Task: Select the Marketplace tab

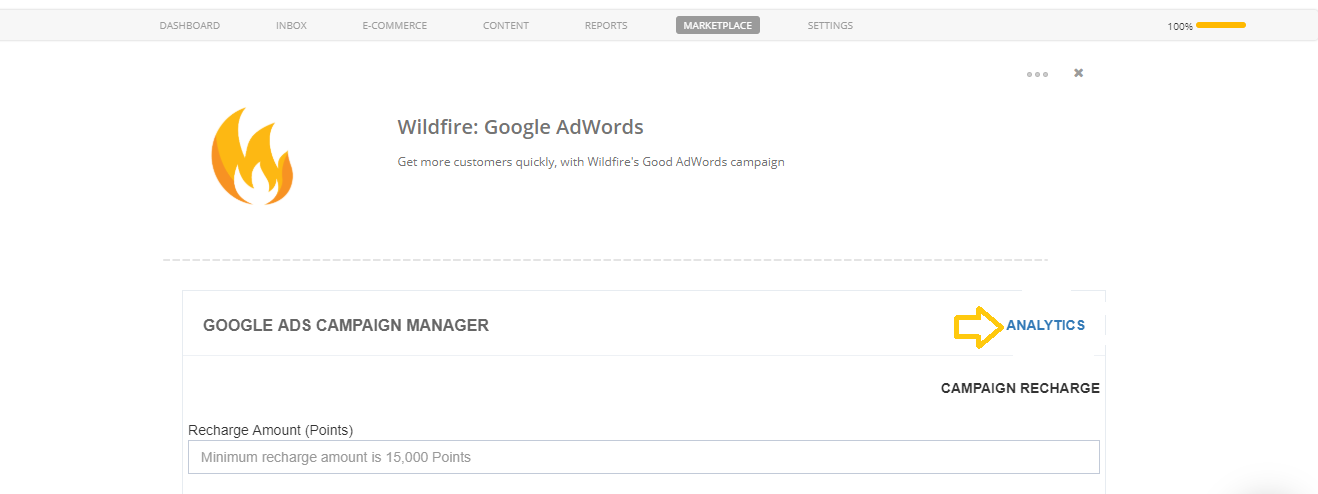Action: tap(717, 26)
